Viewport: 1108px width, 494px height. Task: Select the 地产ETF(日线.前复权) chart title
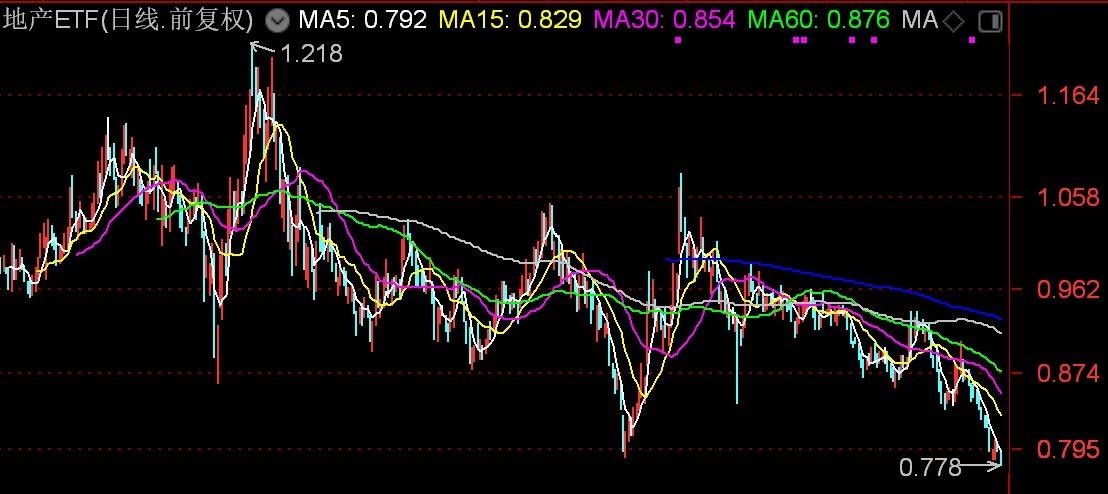coord(129,20)
